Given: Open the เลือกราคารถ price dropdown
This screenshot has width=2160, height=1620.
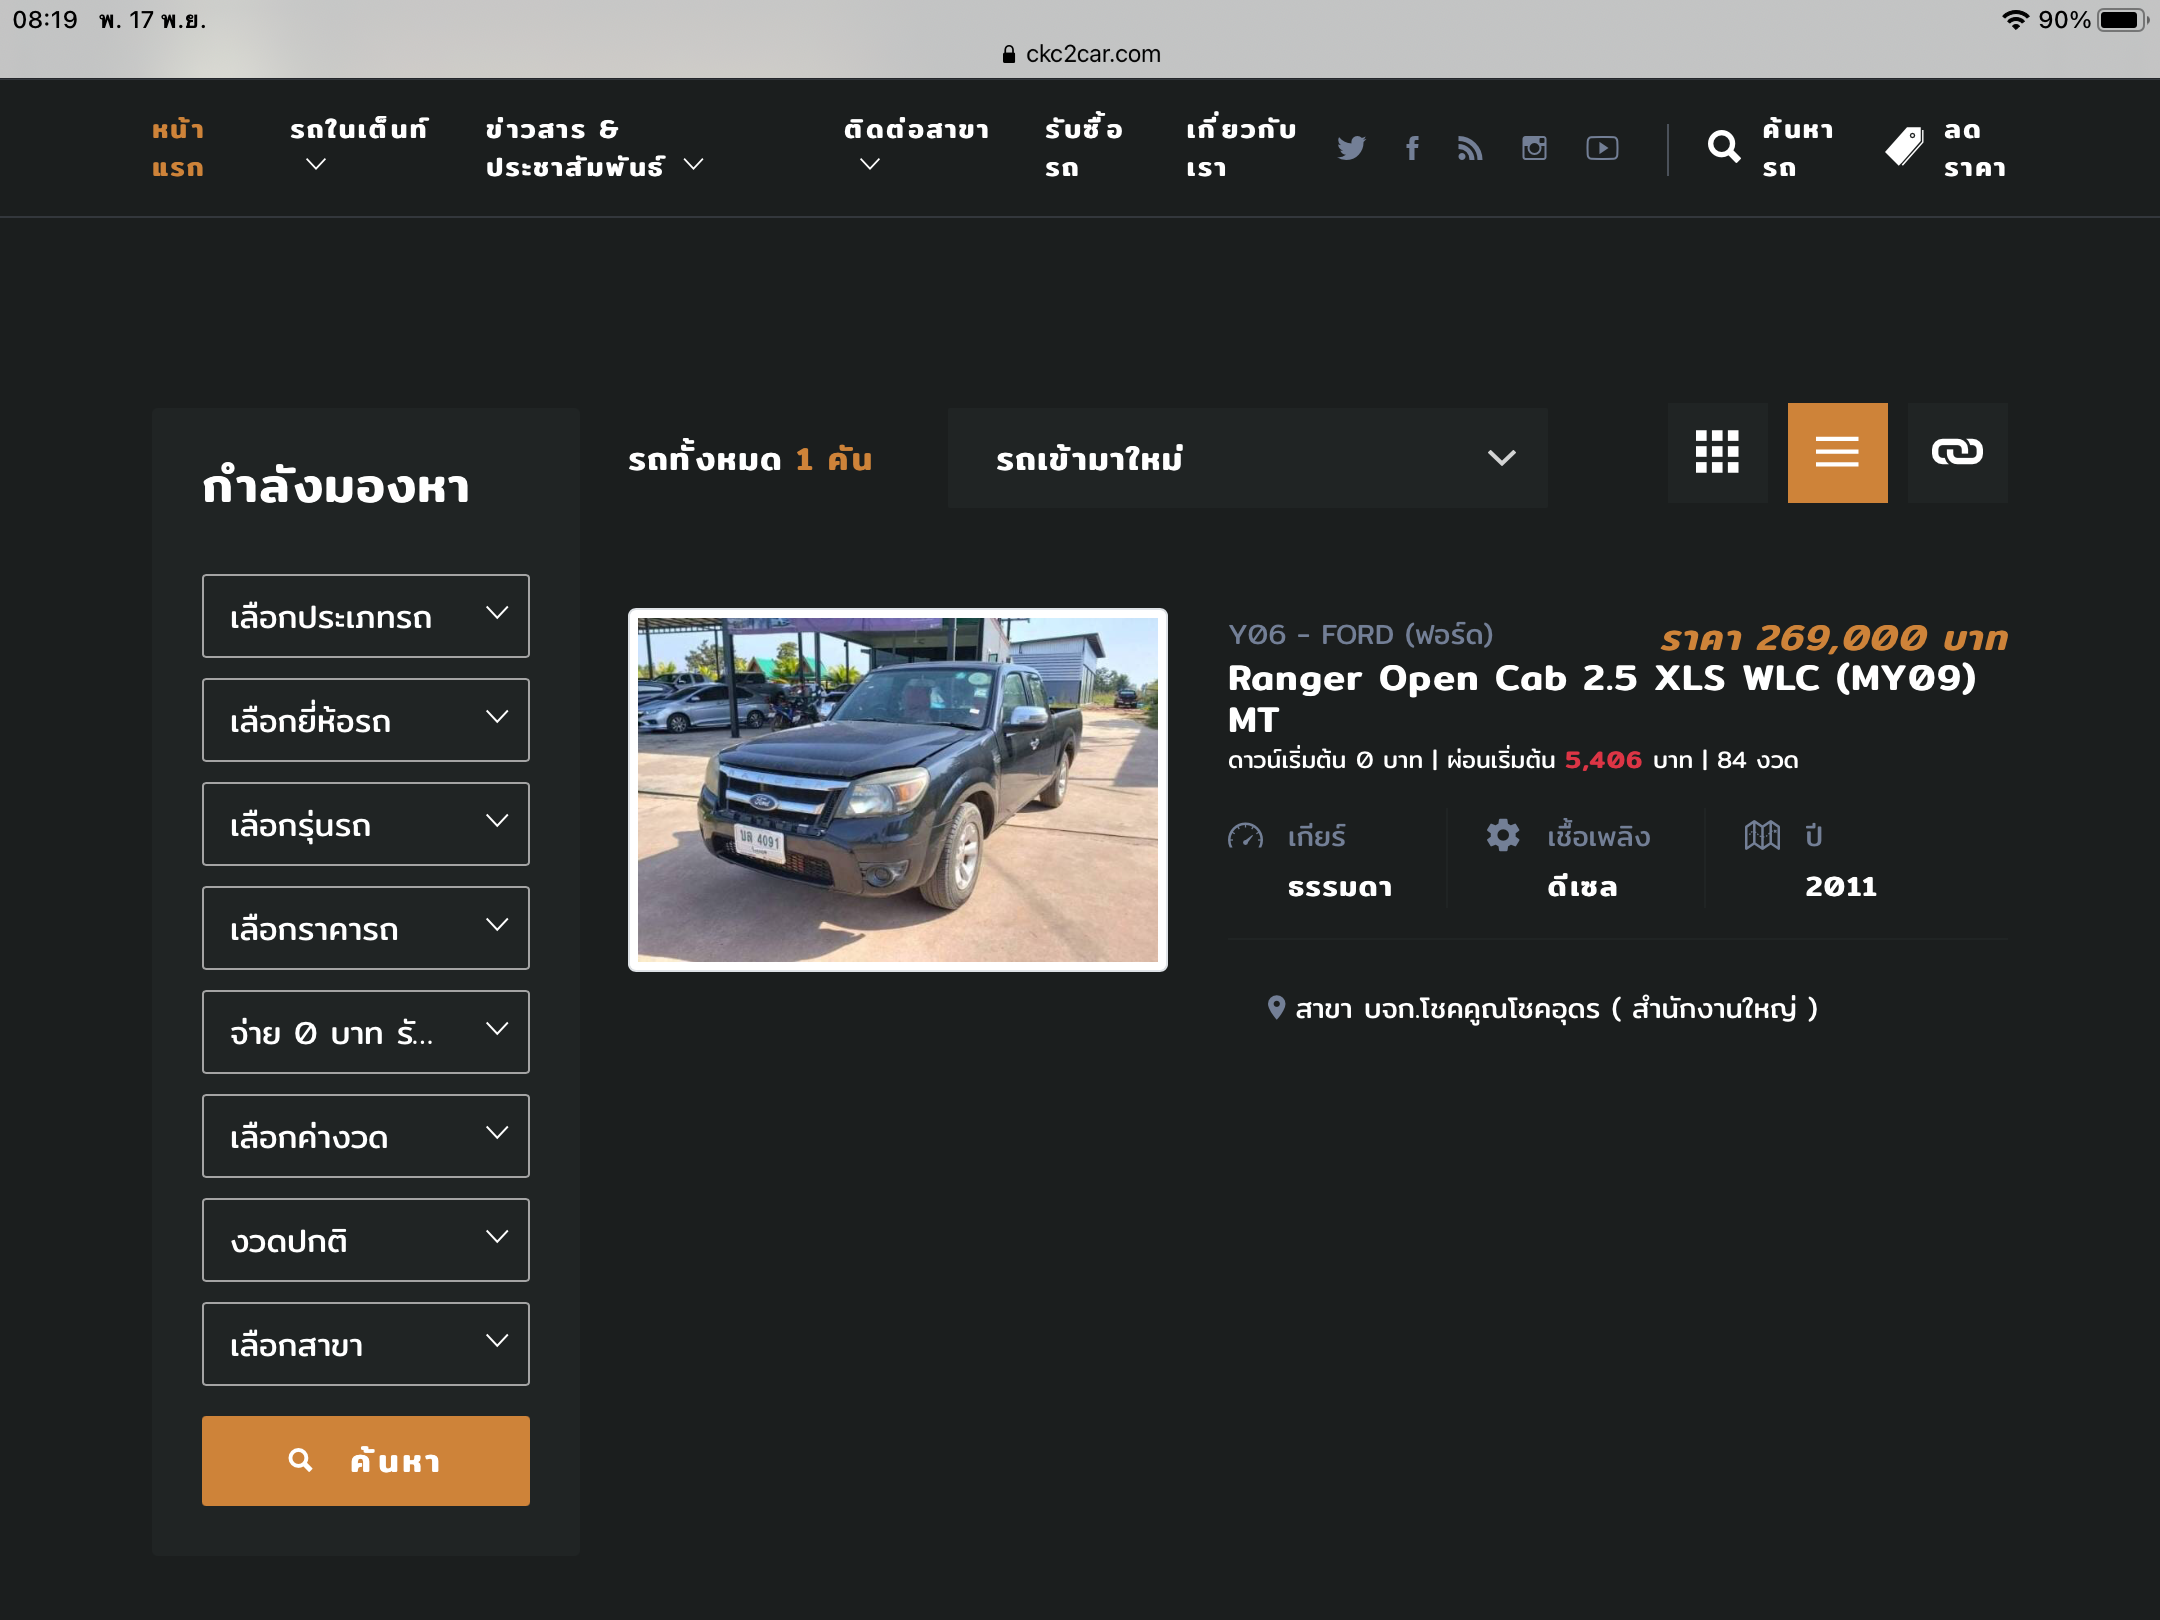Looking at the screenshot, I should [x=365, y=928].
